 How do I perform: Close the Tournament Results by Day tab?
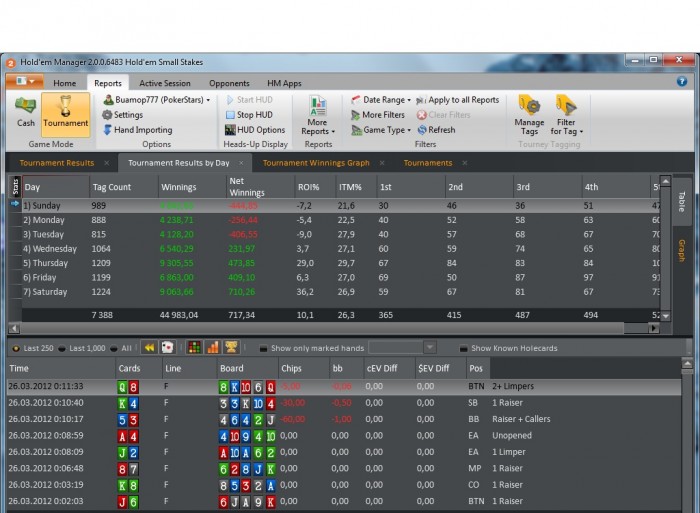tap(242, 163)
